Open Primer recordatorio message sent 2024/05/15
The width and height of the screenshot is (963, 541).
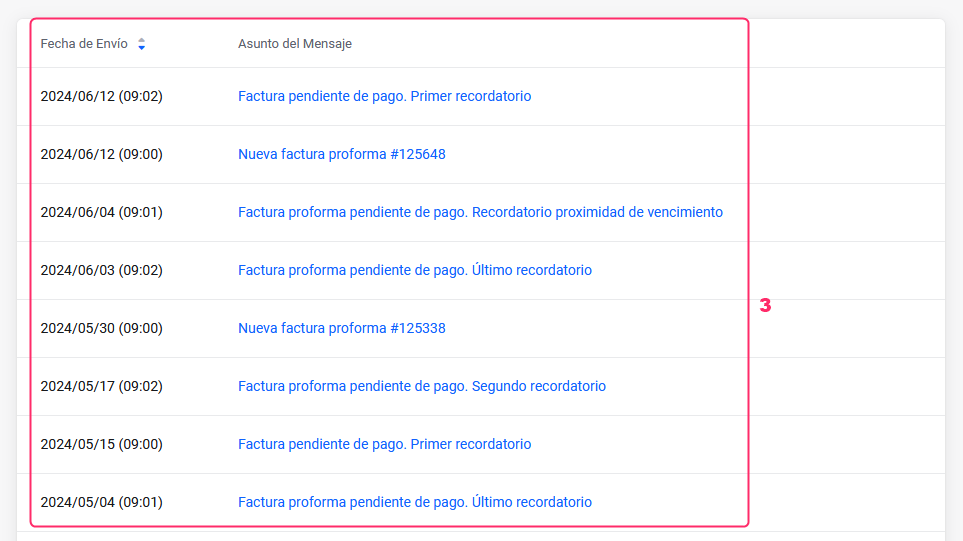384,445
